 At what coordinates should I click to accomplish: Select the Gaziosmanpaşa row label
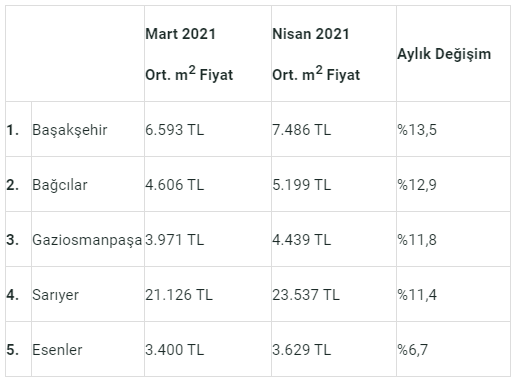(87, 240)
